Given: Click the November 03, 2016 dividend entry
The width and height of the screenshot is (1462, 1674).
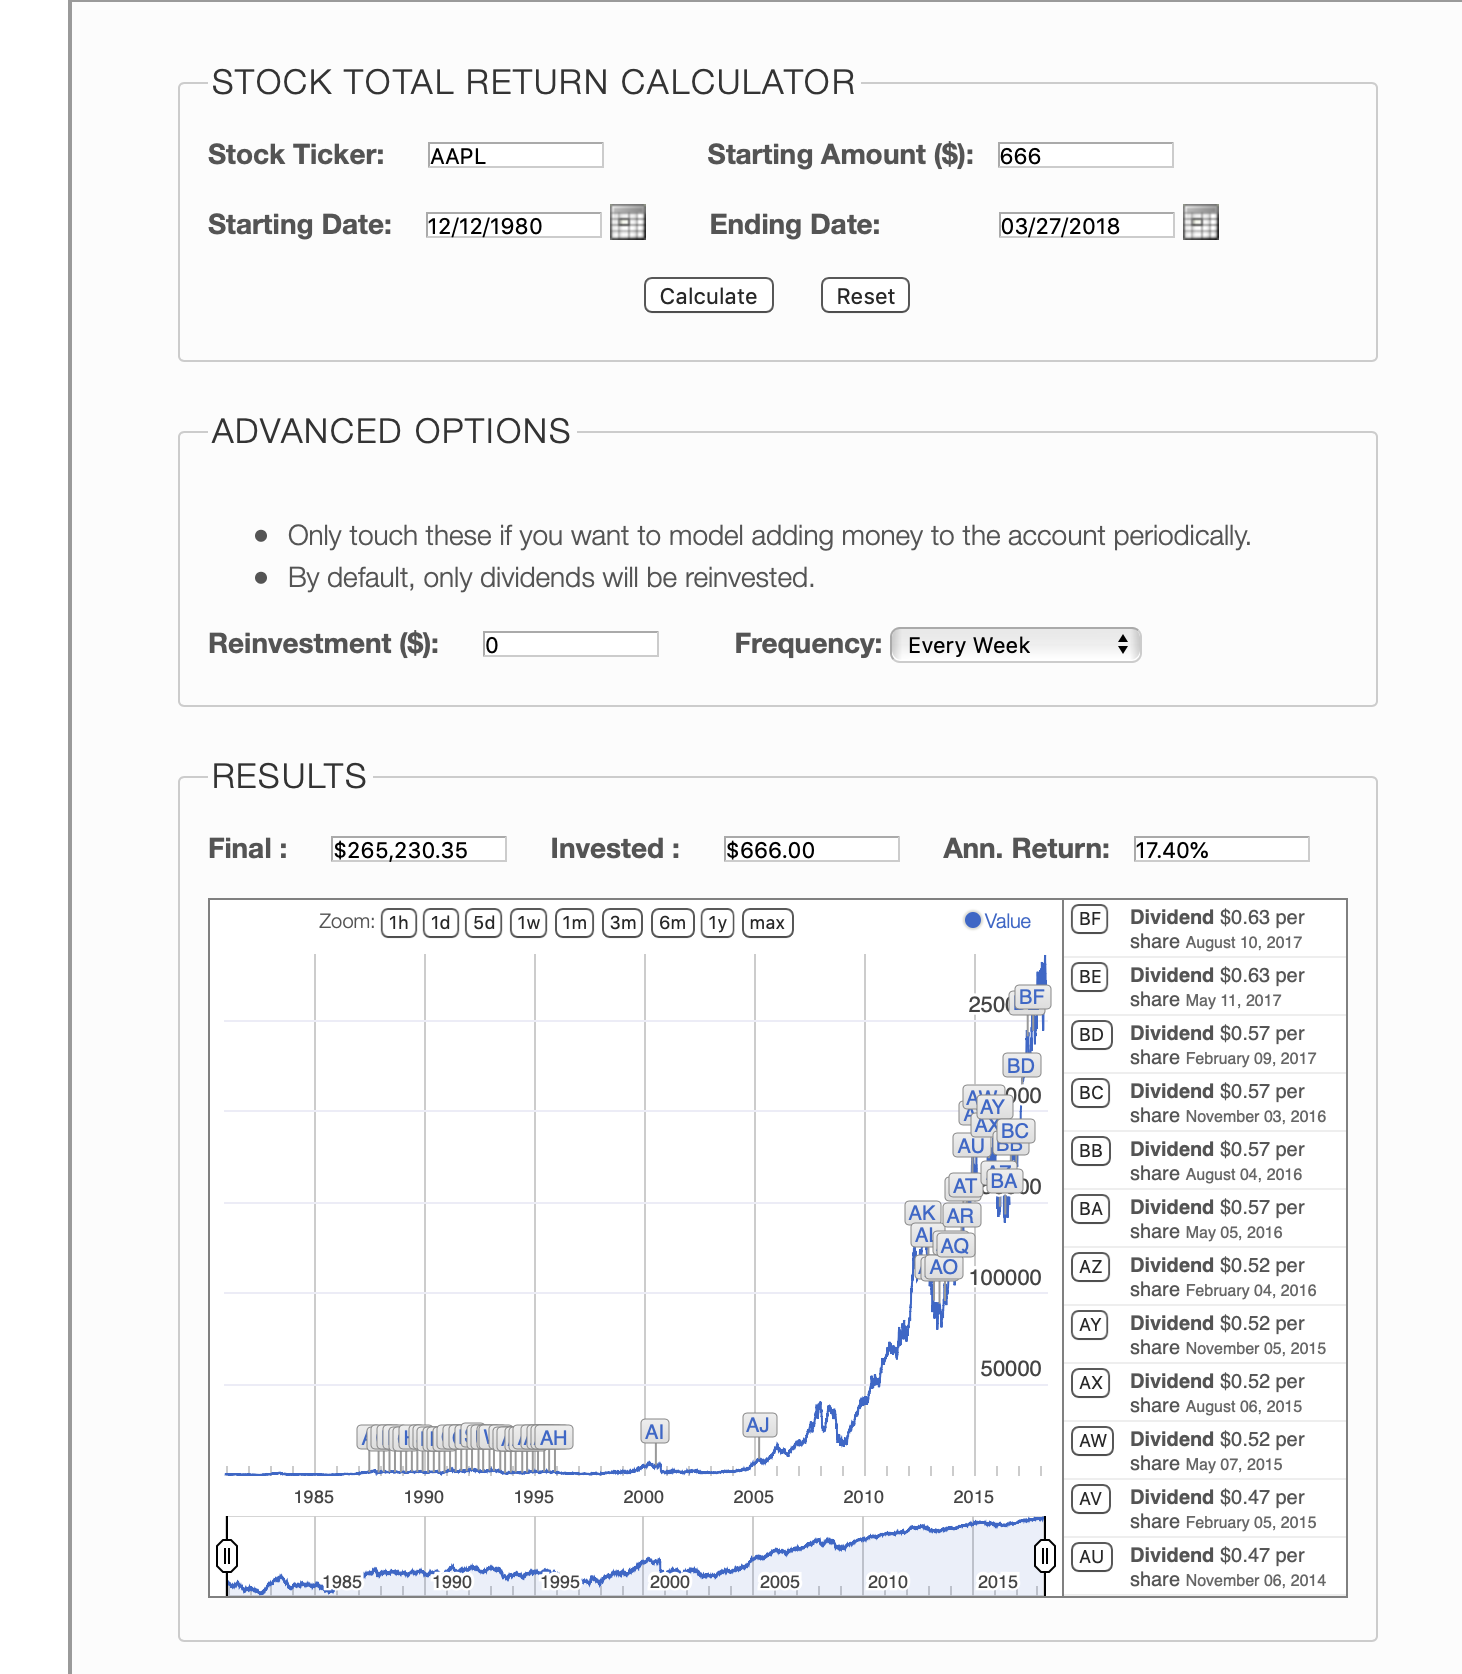Looking at the screenshot, I should point(1204,1103).
